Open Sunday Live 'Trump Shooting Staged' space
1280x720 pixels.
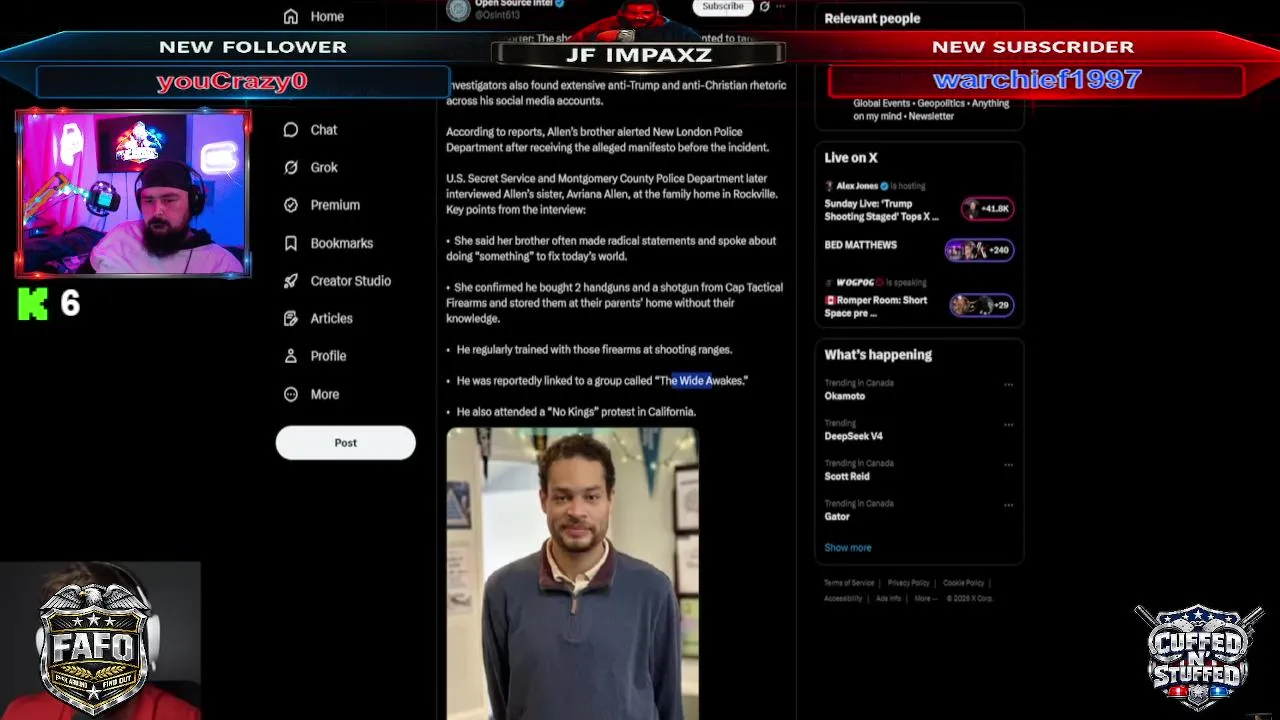882,210
